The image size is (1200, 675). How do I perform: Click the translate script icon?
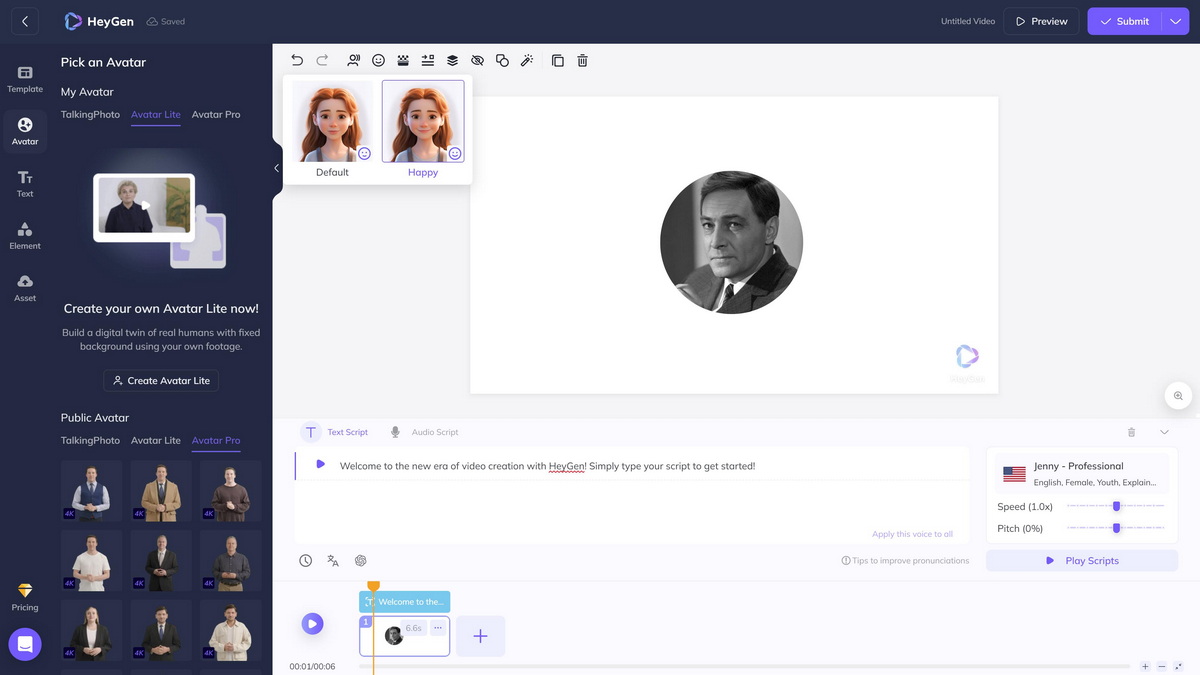pos(333,561)
